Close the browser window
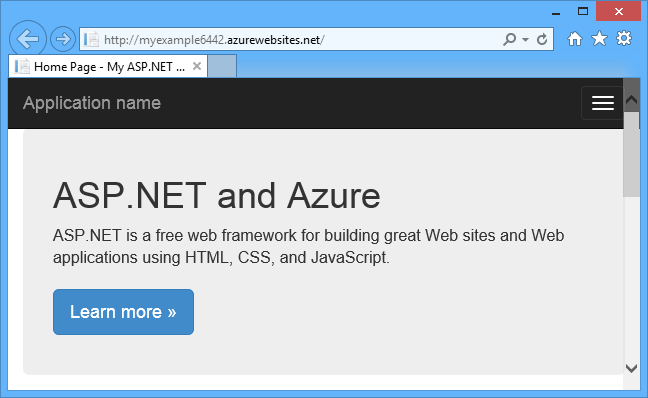This screenshot has width=648, height=398. [618, 11]
